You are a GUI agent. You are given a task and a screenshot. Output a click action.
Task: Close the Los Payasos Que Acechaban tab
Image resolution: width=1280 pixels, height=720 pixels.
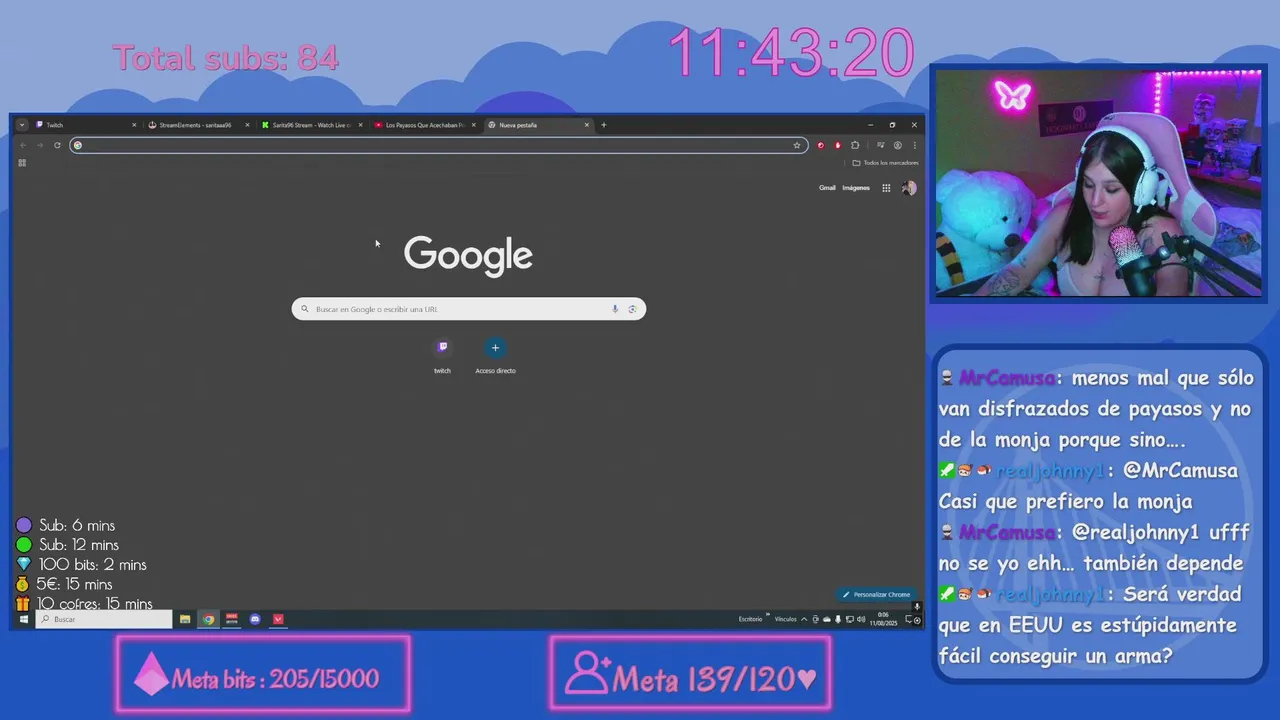point(474,125)
